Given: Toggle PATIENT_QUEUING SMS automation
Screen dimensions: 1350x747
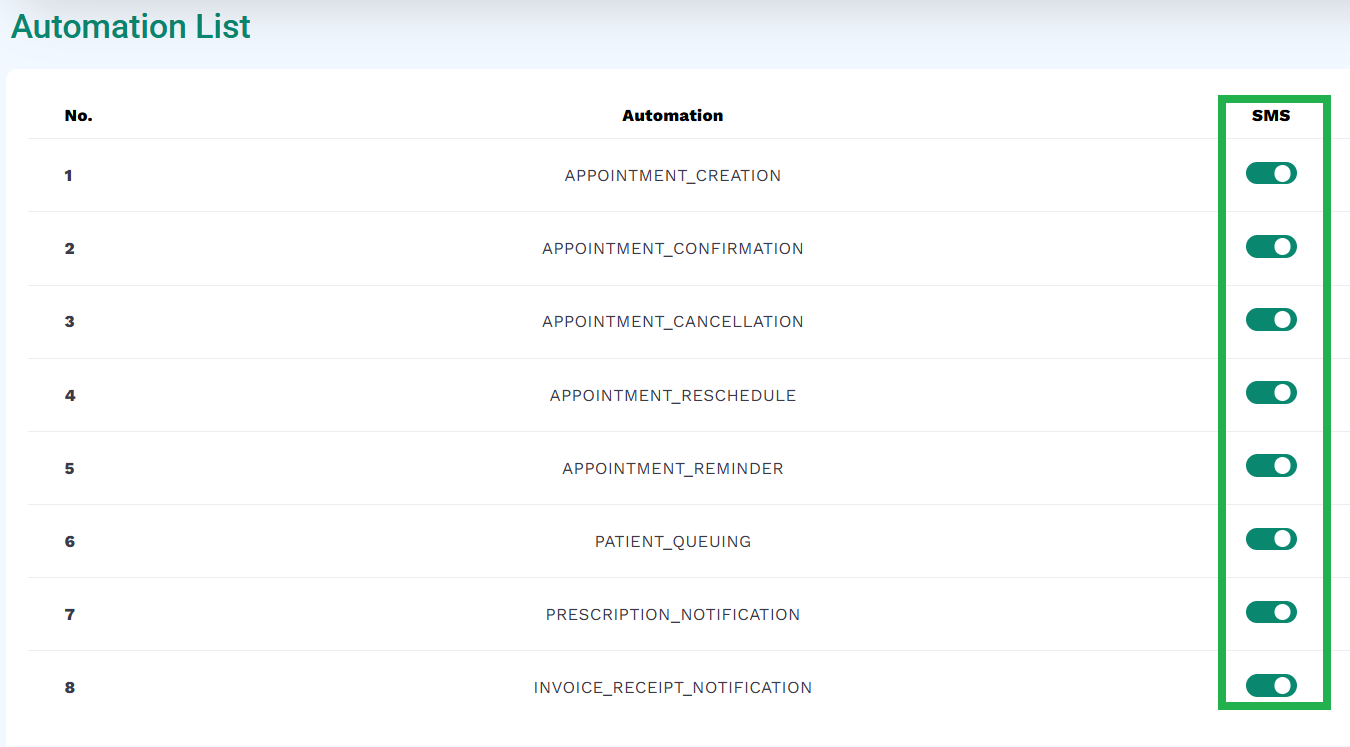Looking at the screenshot, I should (x=1271, y=540).
